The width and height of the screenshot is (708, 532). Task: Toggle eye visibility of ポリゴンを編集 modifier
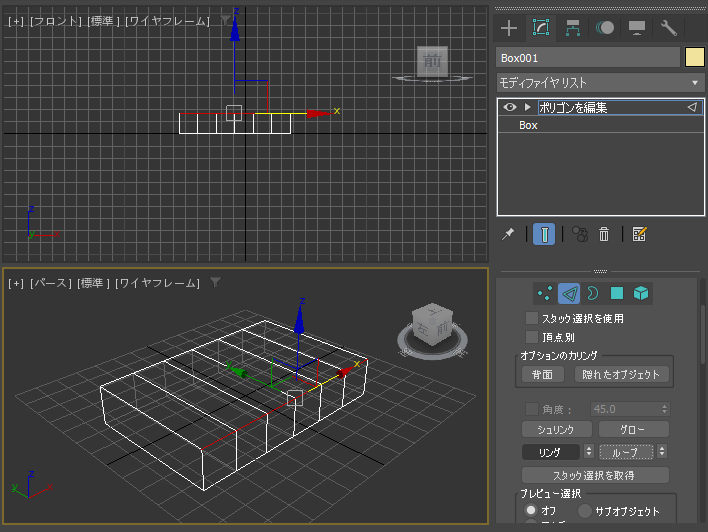(x=510, y=107)
